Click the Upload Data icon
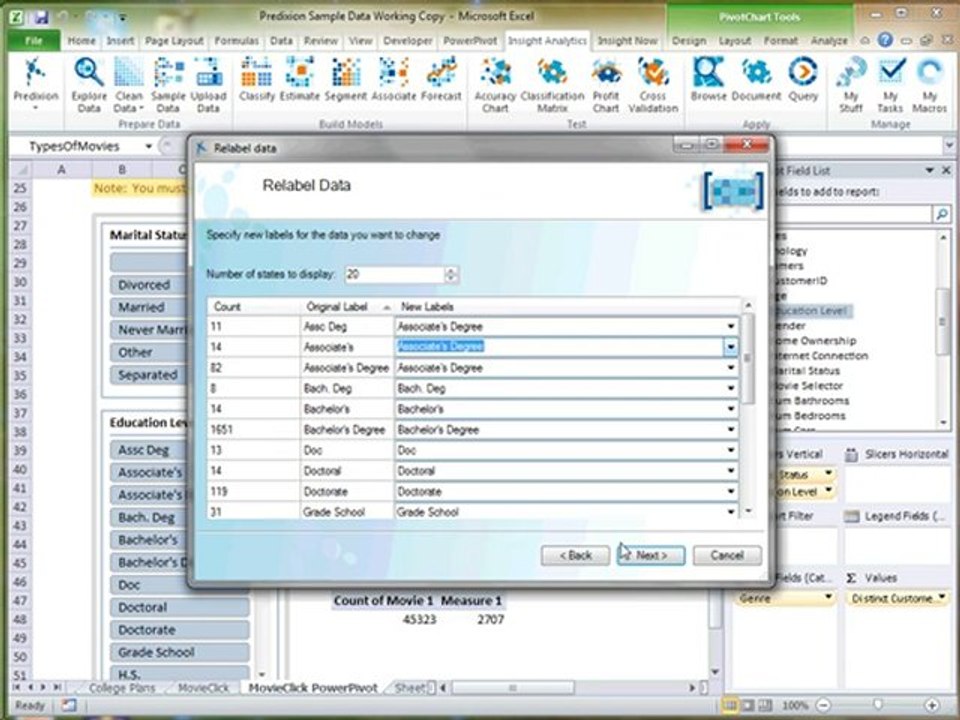 (x=208, y=84)
